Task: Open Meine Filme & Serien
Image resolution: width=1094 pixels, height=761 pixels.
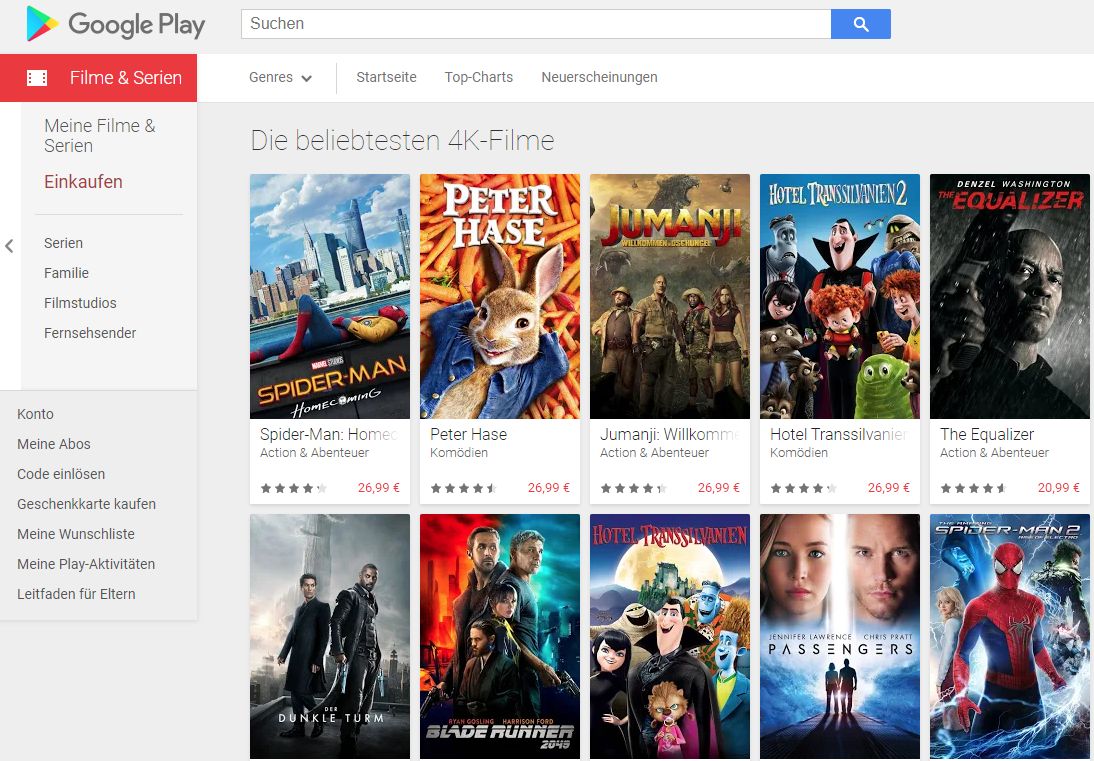Action: 100,135
